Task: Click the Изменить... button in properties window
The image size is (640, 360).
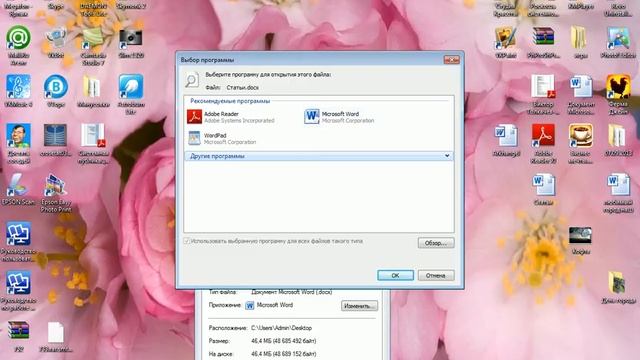Action: (359, 306)
